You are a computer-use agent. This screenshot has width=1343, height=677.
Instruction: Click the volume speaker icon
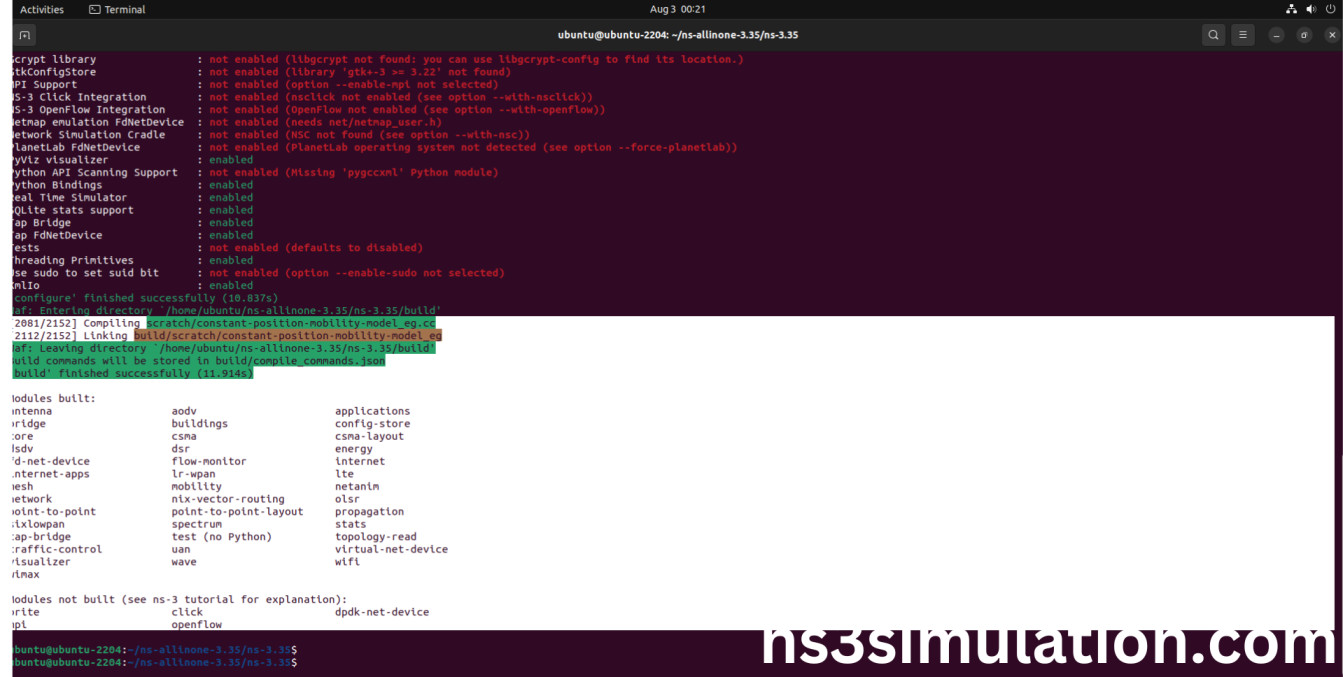[1310, 9]
